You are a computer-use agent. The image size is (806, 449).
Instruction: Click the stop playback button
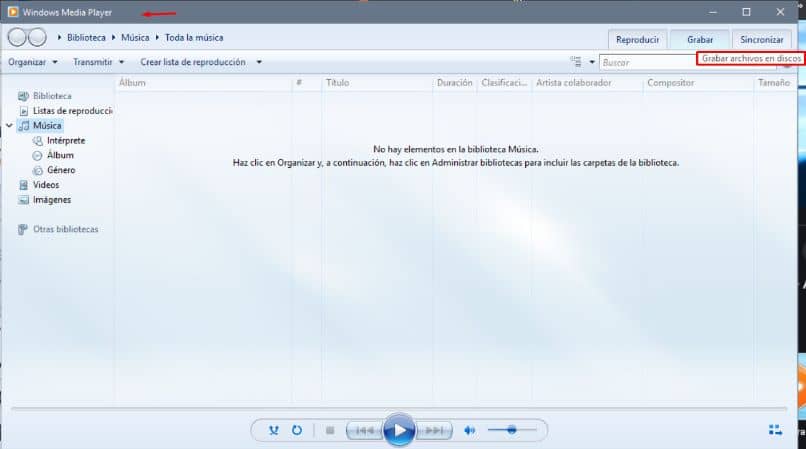tap(330, 430)
